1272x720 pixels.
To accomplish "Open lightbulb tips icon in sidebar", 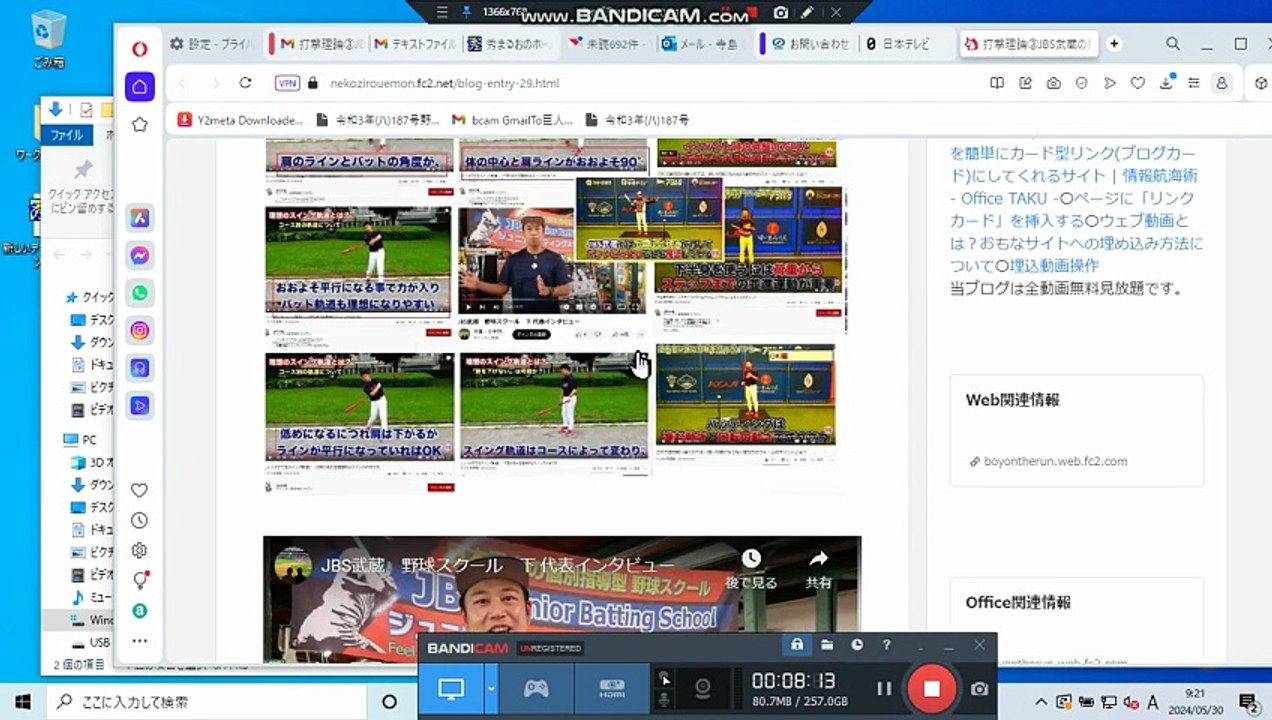I will [140, 580].
